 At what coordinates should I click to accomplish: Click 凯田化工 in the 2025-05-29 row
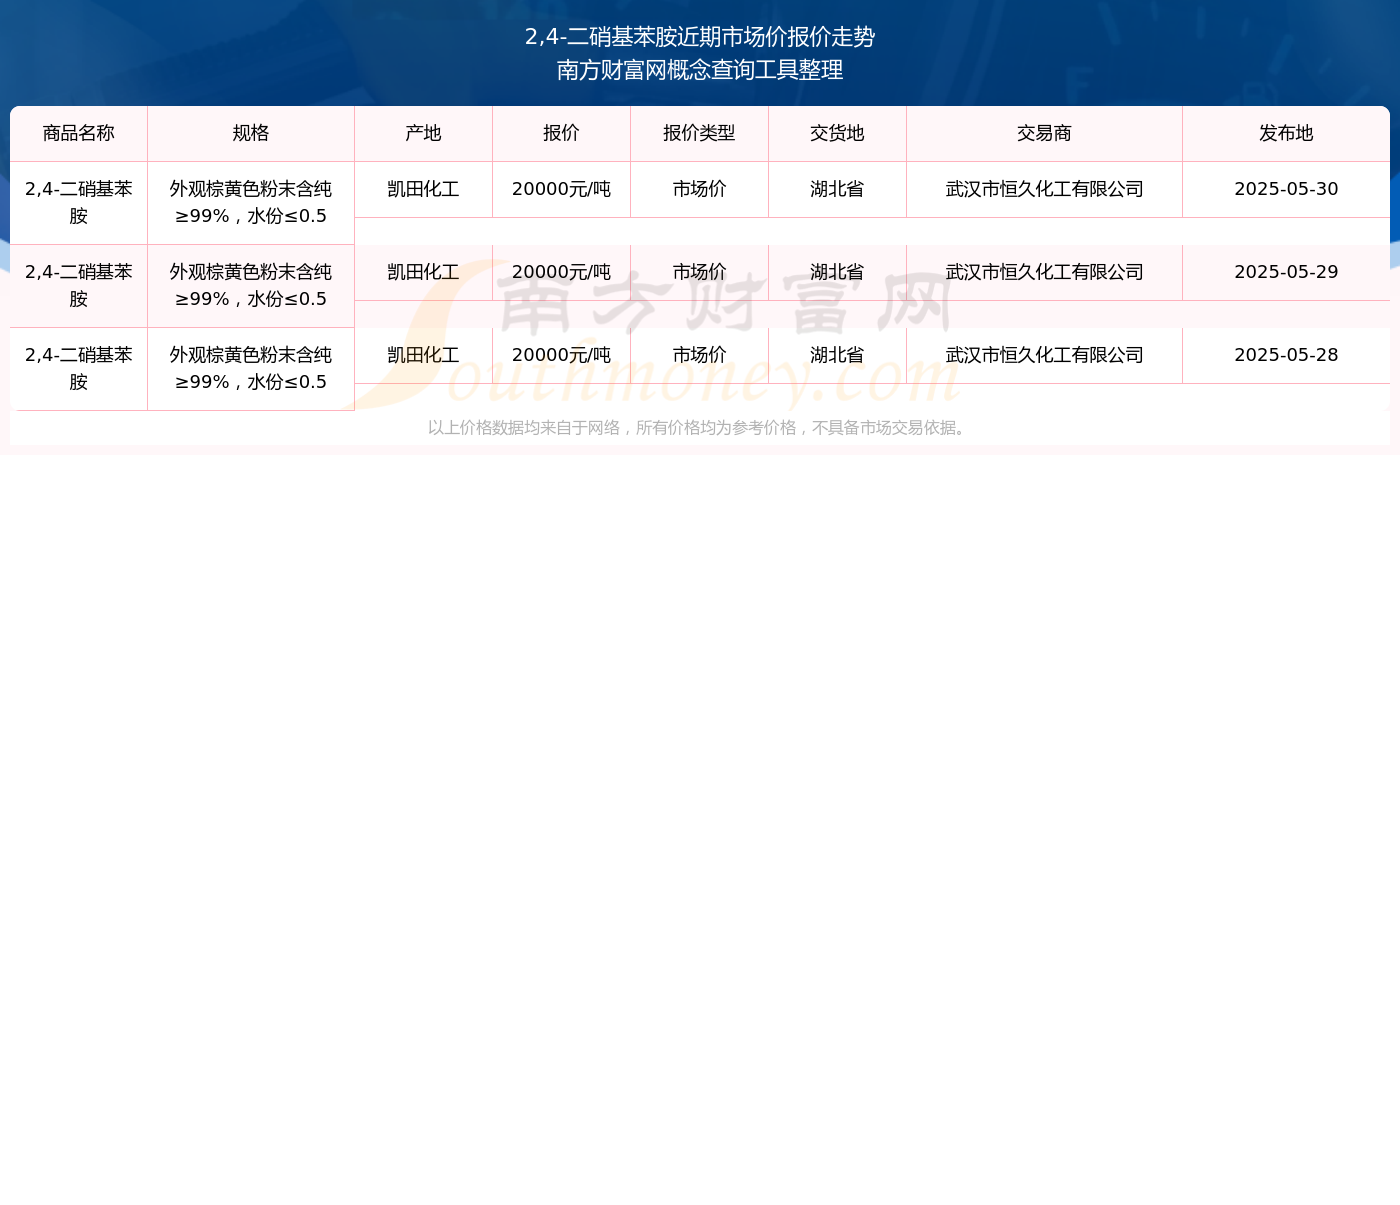pos(423,272)
